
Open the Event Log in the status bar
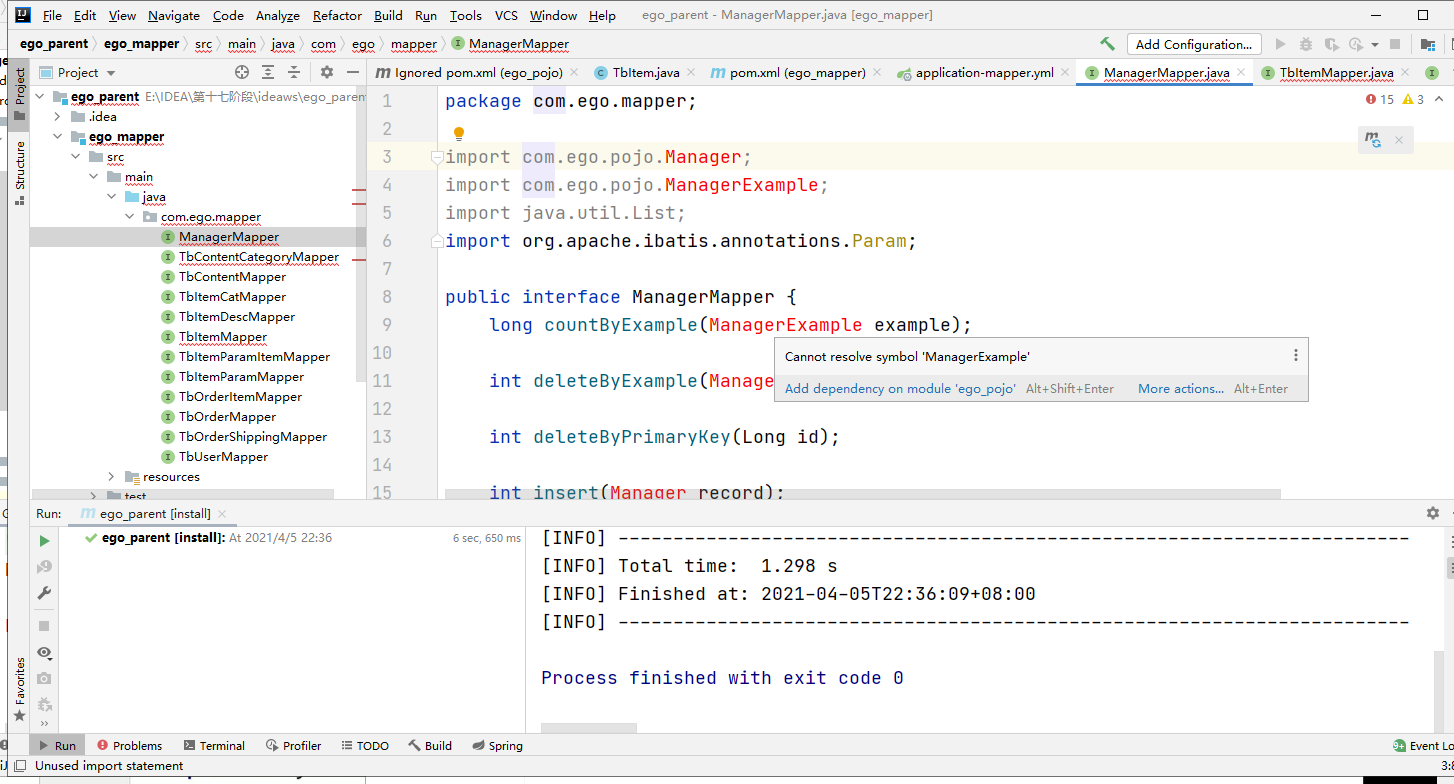click(x=1423, y=746)
